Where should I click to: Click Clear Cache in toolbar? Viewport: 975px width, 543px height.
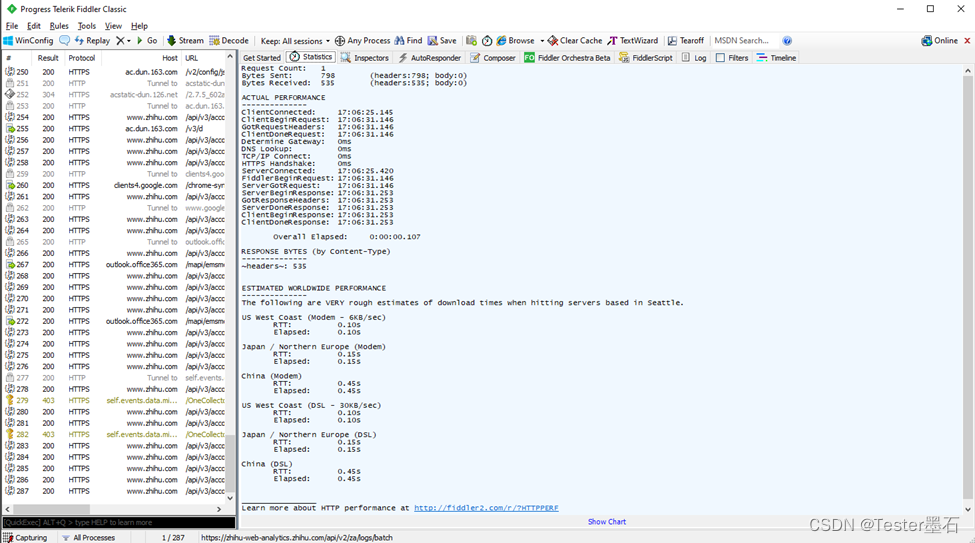[x=575, y=40]
